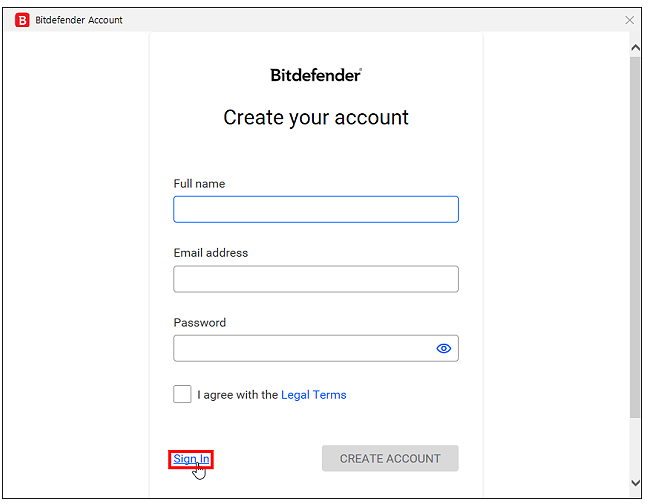Image resolution: width=664 pixels, height=504 pixels.
Task: Follow the Sign In link
Action: tap(191, 459)
